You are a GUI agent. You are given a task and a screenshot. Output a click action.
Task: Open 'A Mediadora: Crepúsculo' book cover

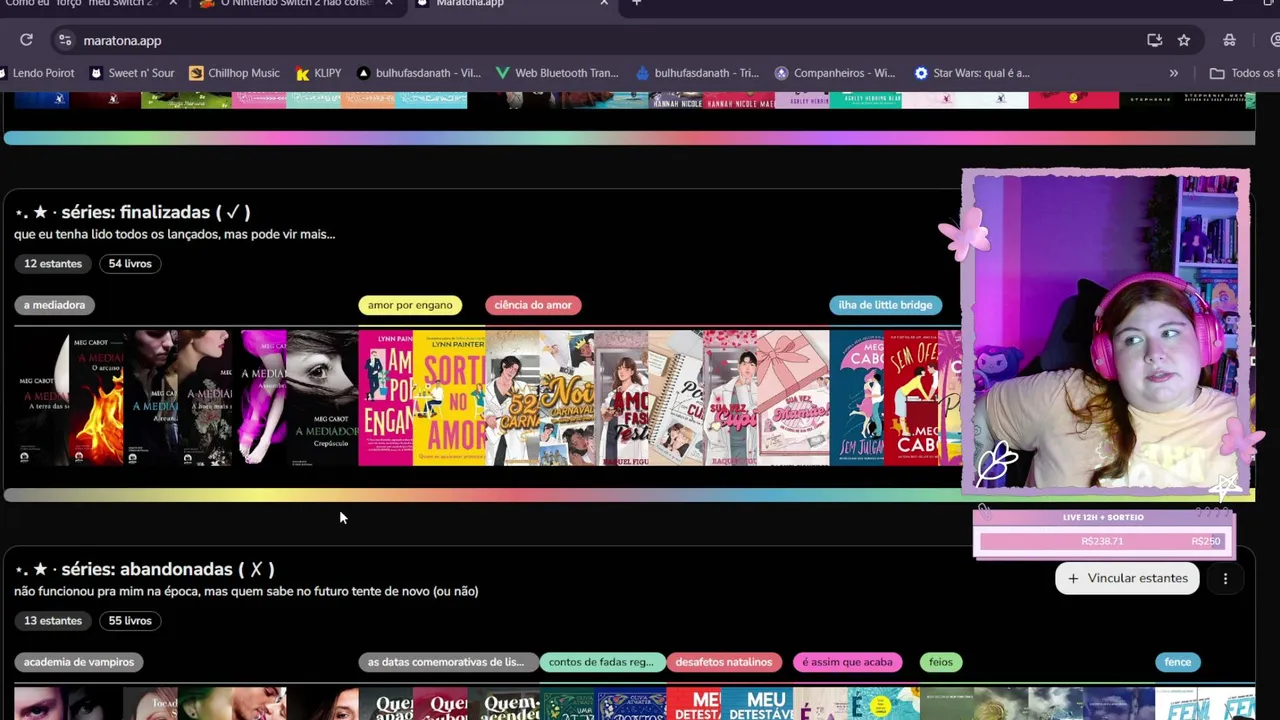pyautogui.click(x=322, y=398)
